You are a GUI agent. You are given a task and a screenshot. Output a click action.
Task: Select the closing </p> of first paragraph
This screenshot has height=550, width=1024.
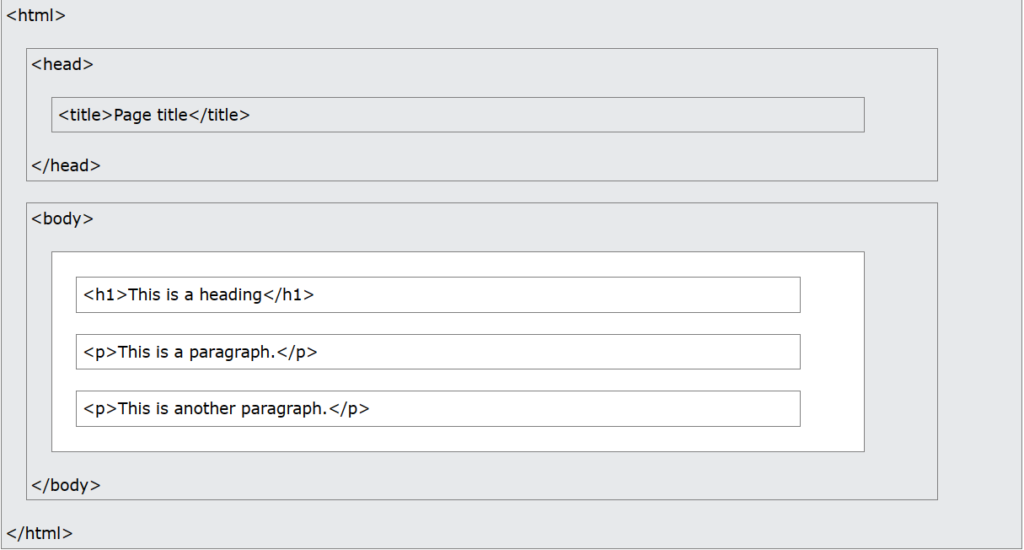point(297,352)
